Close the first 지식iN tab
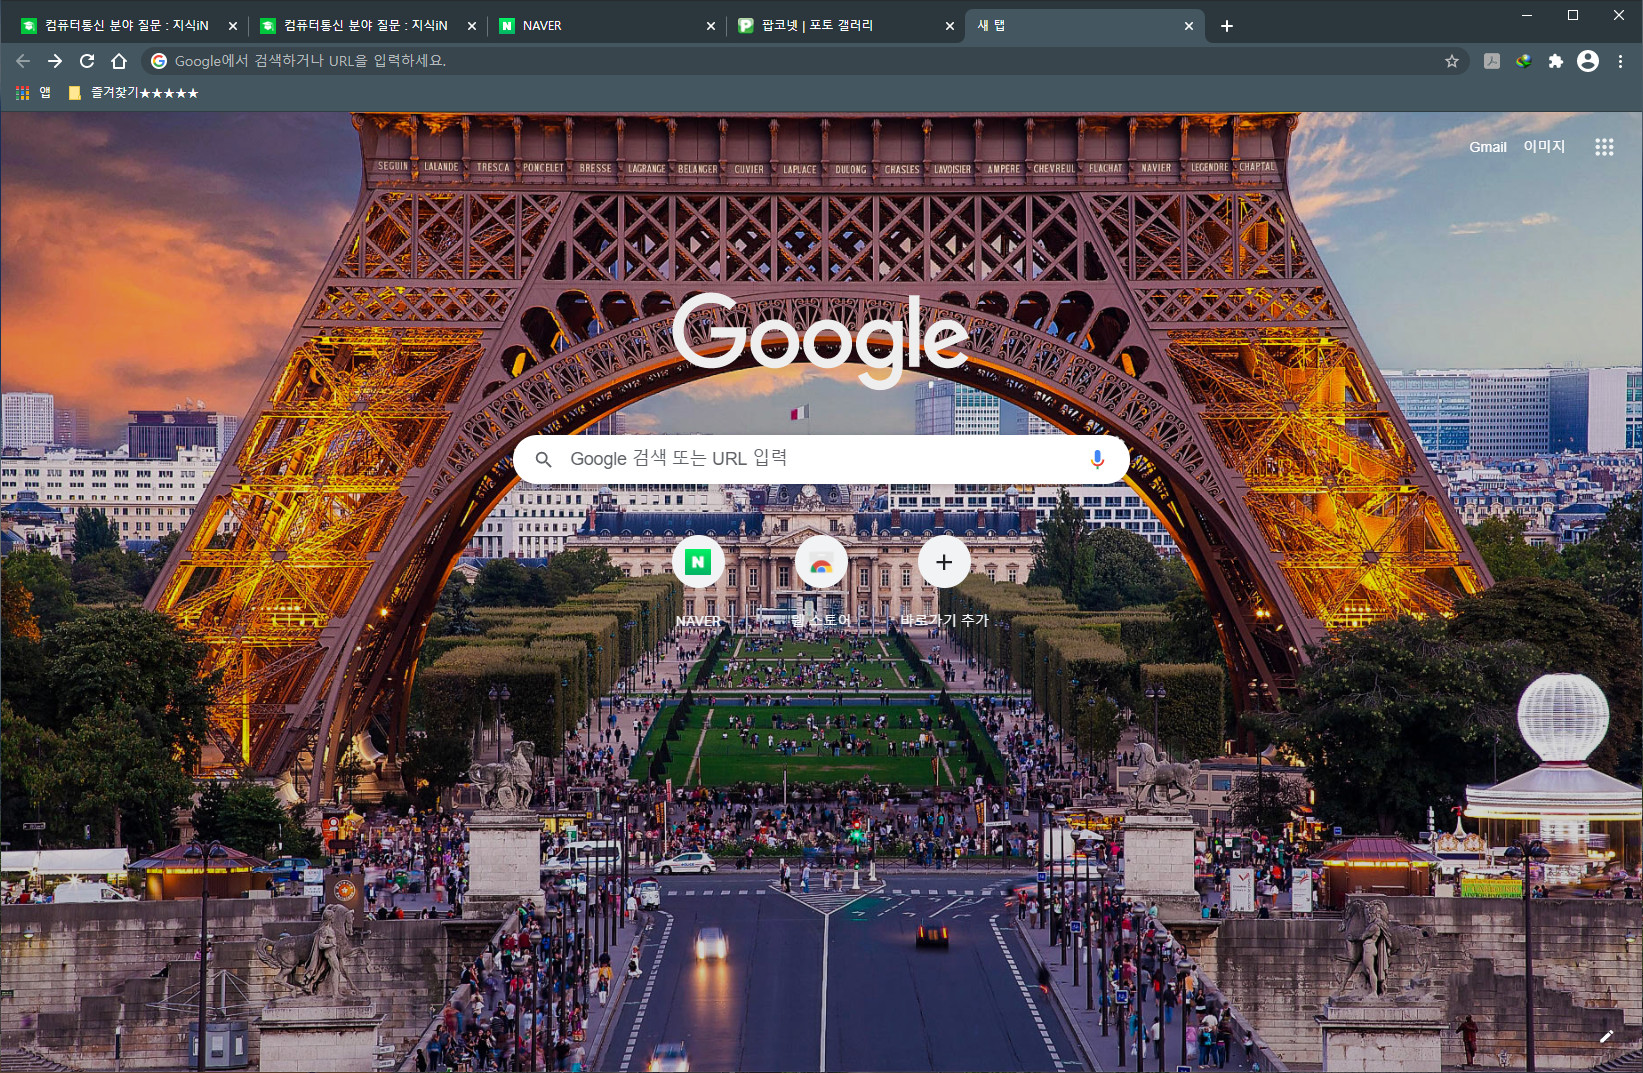 233,26
